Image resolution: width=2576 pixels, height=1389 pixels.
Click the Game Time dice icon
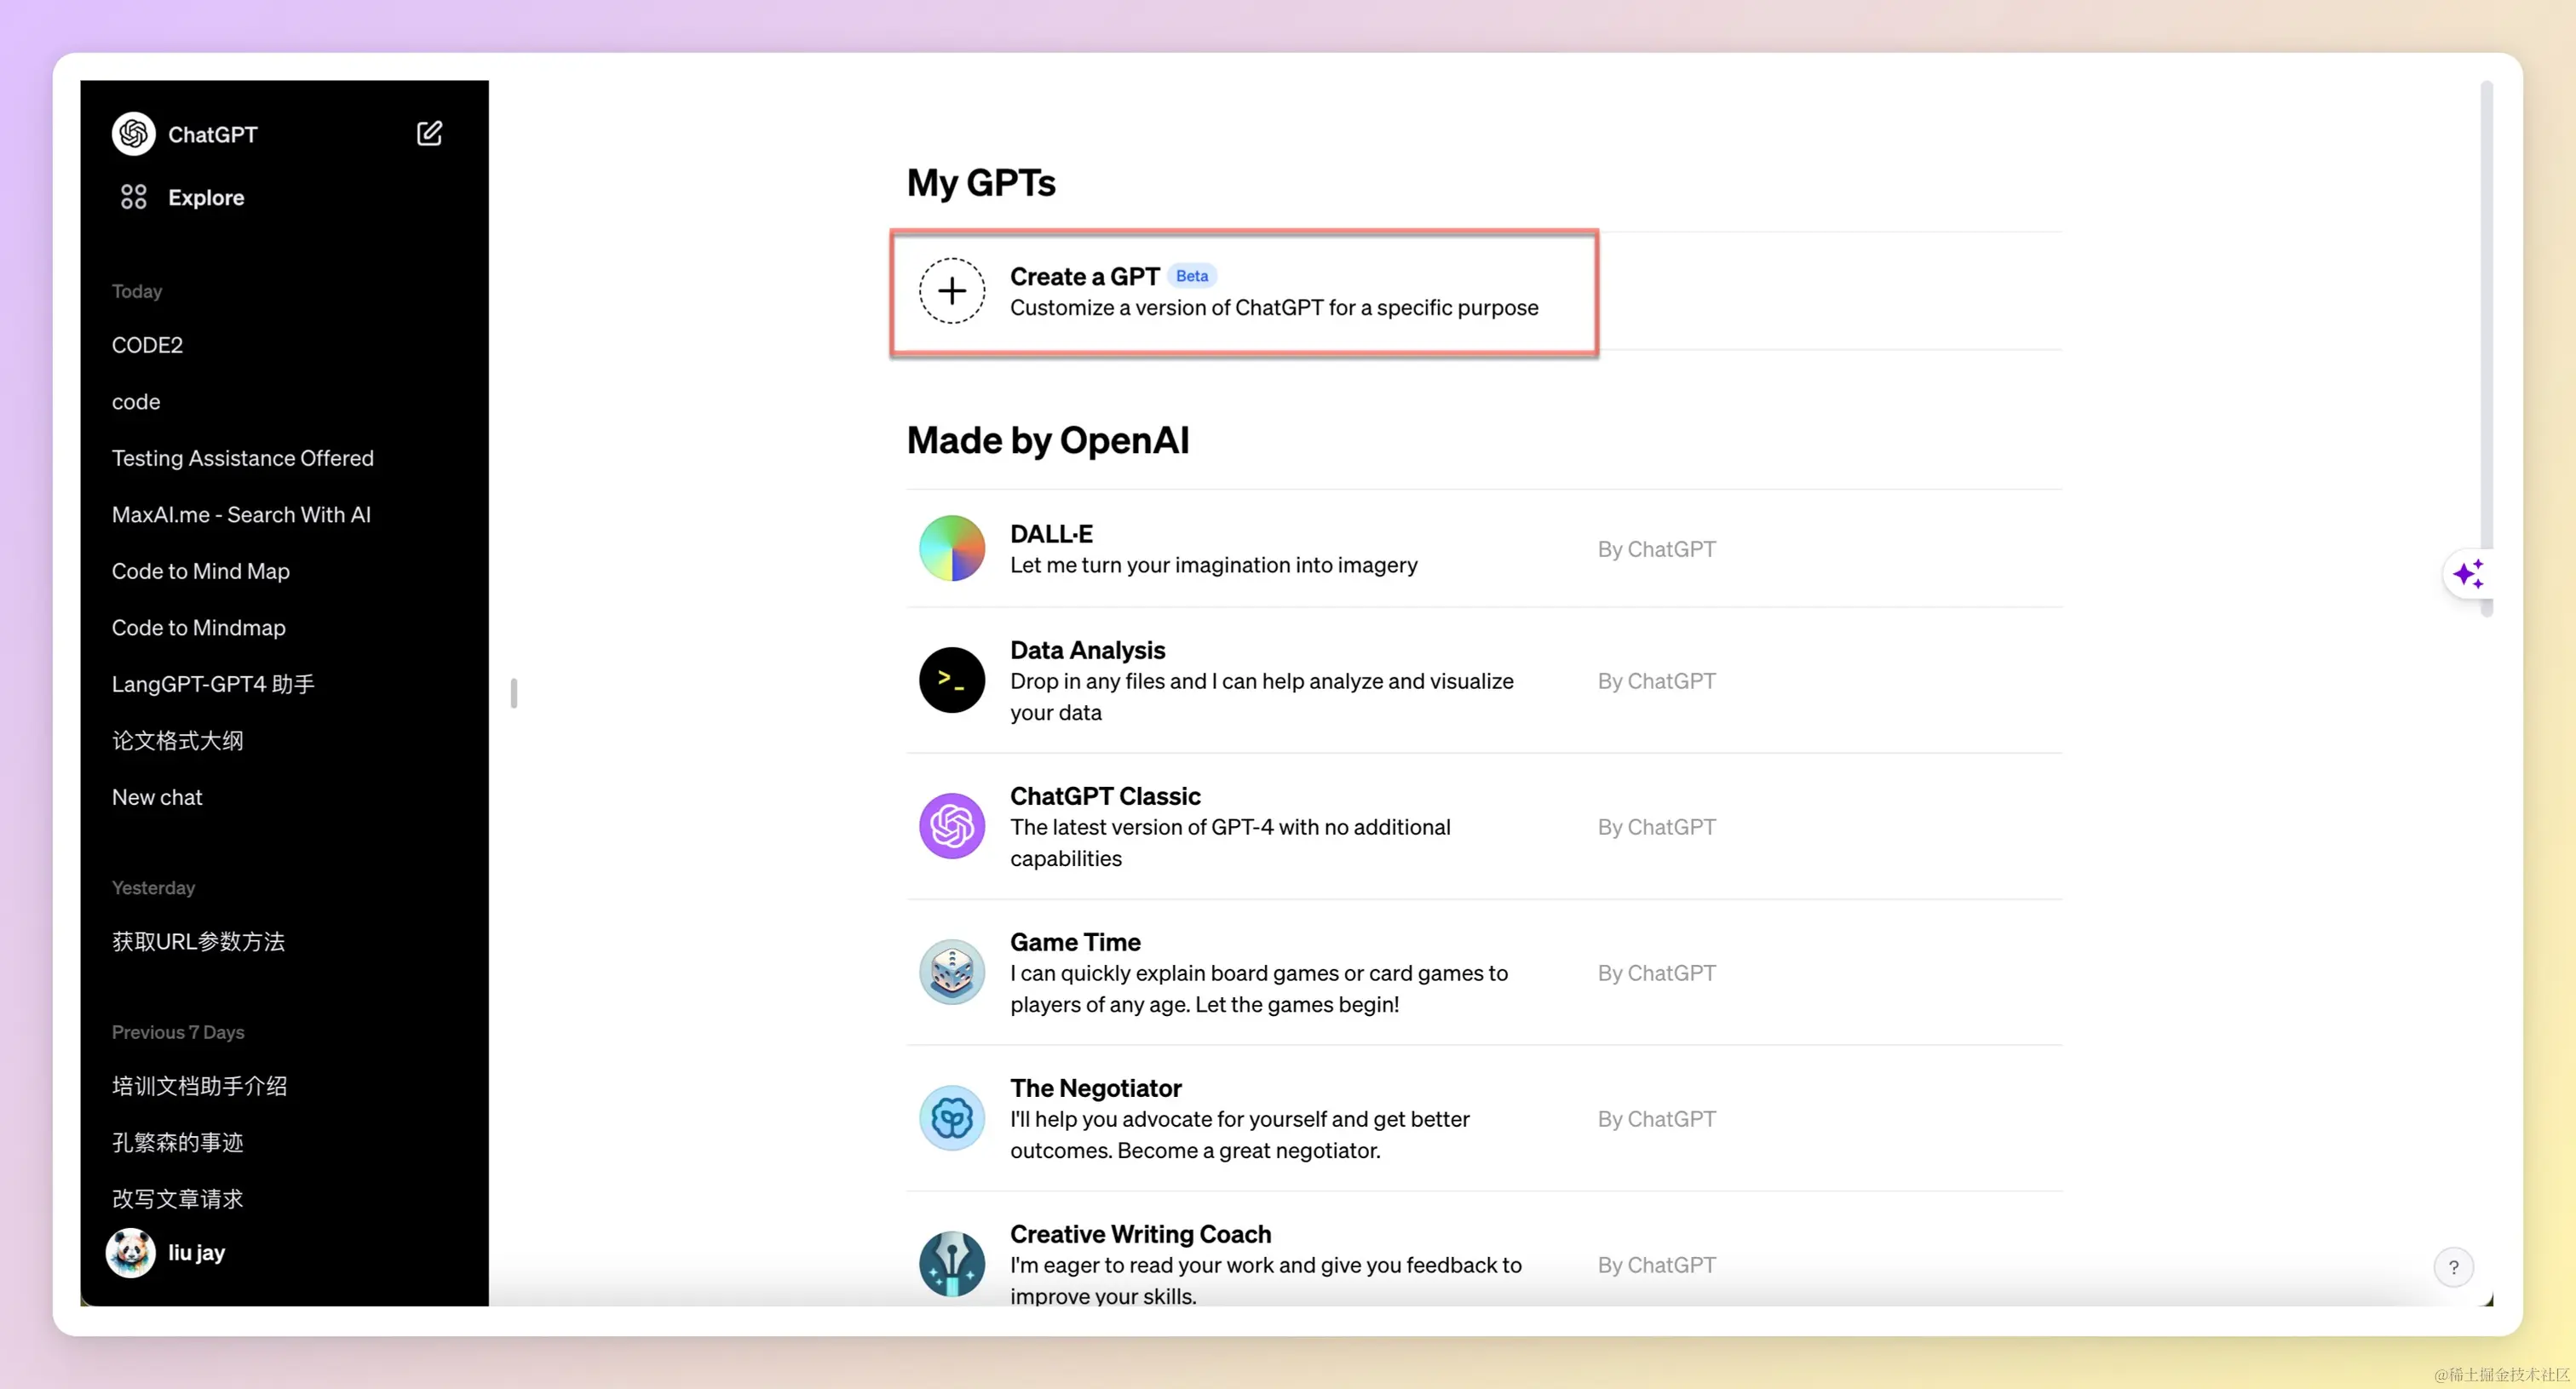[951, 972]
